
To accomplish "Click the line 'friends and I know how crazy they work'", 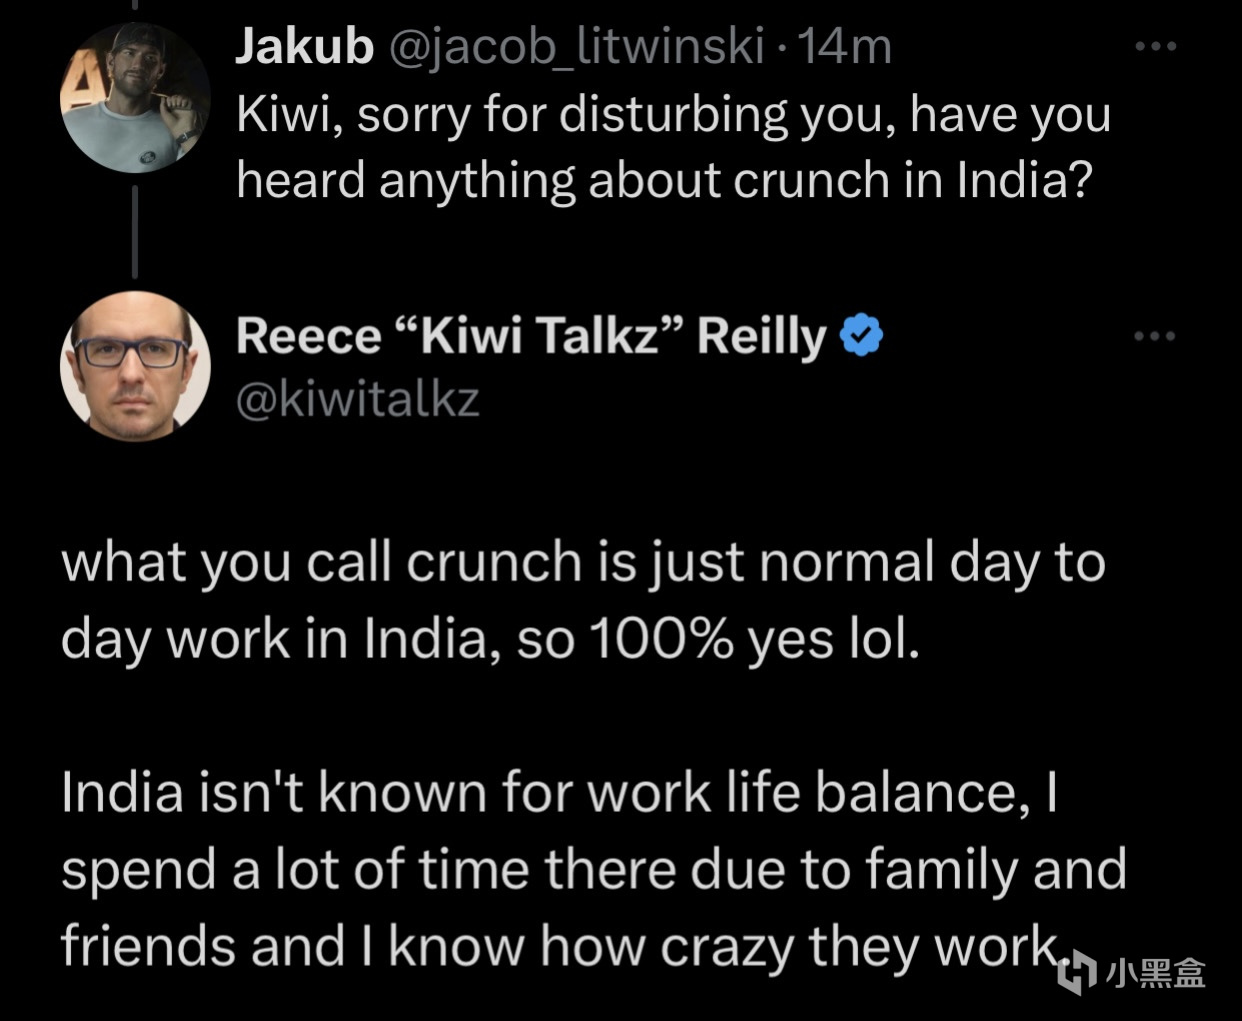I will tap(561, 946).
